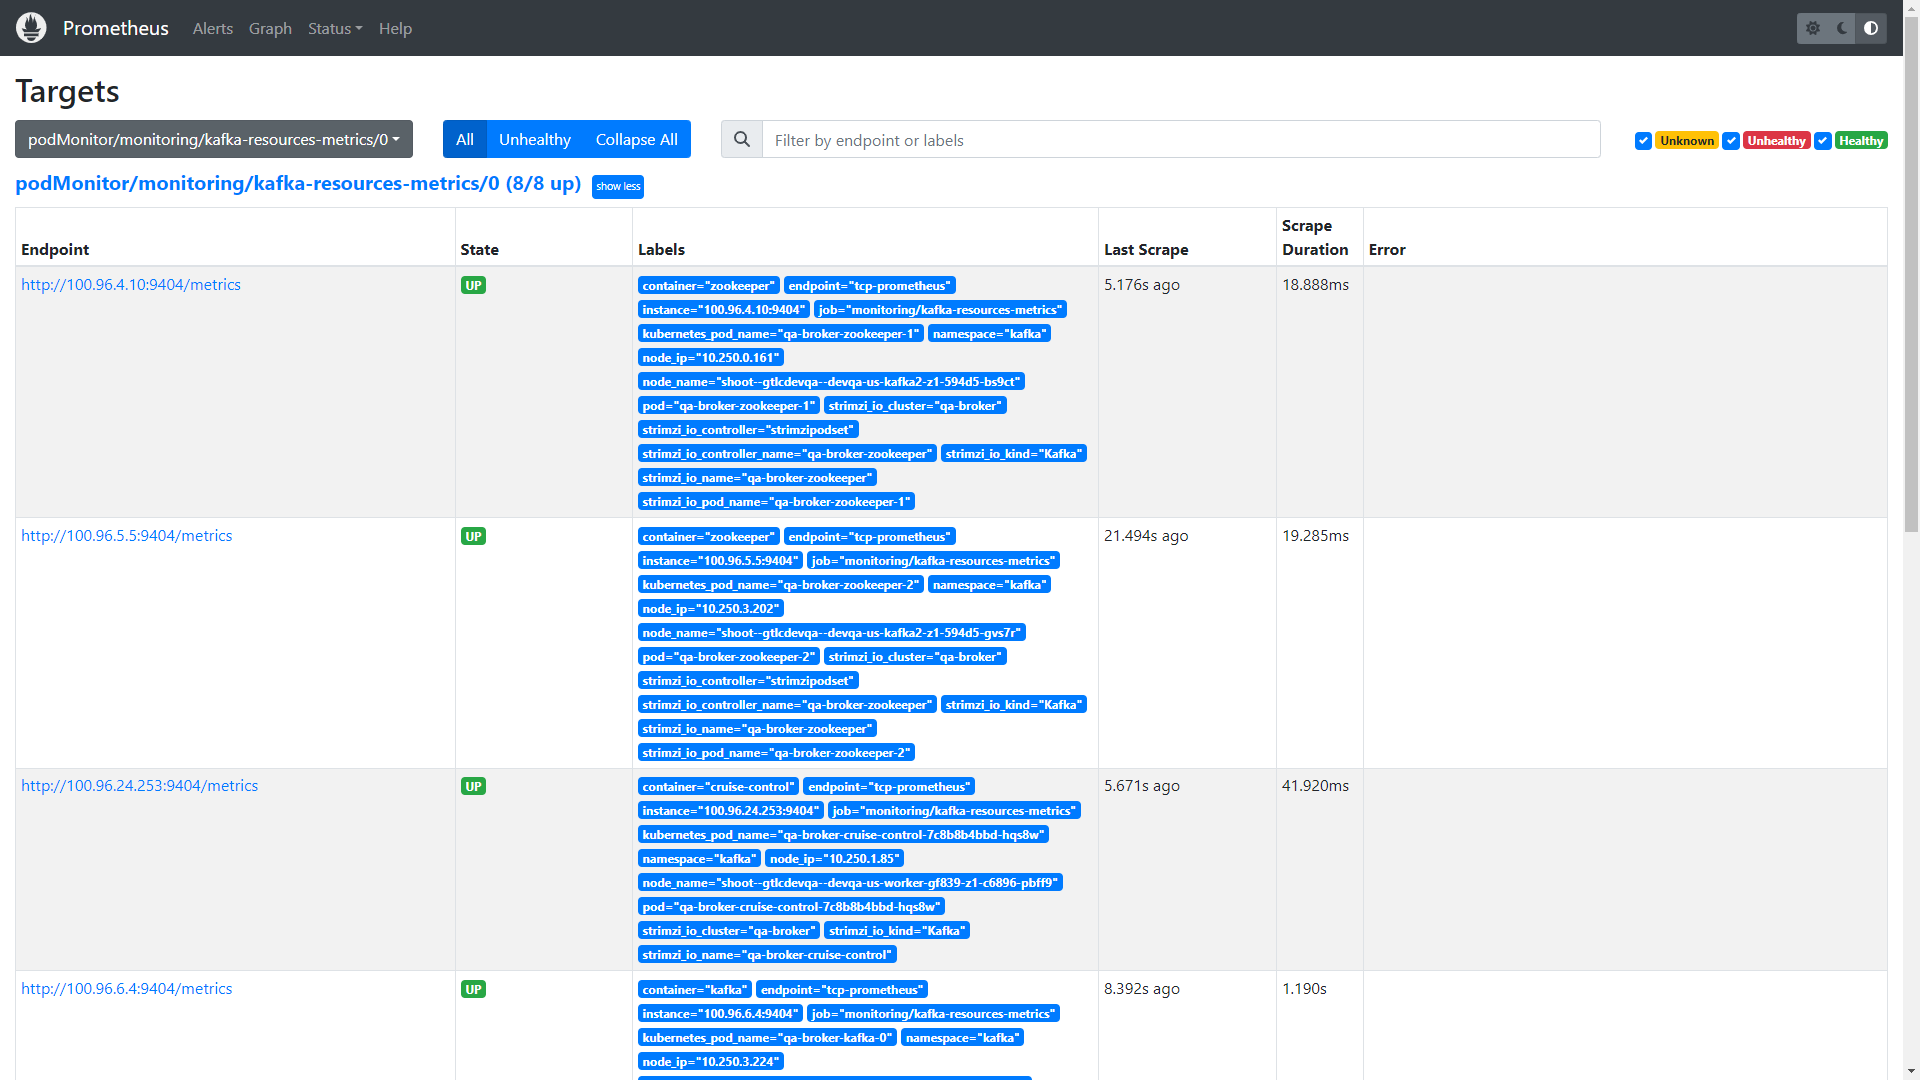Open endpoint http://100.96.4.10:9404/metrics

click(x=131, y=285)
